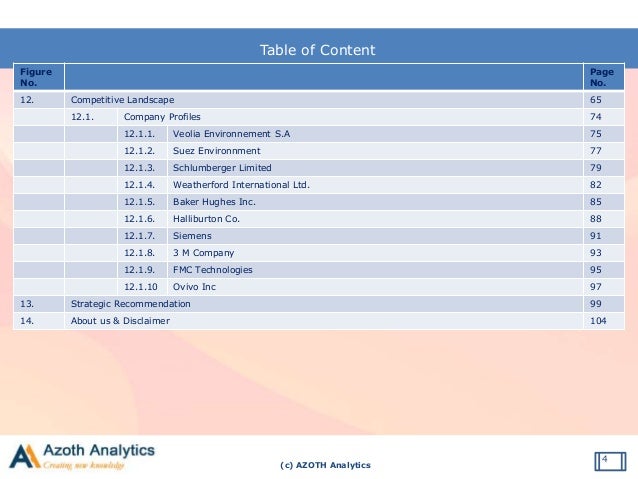Click the Azoth Analytics logo

tap(82, 456)
